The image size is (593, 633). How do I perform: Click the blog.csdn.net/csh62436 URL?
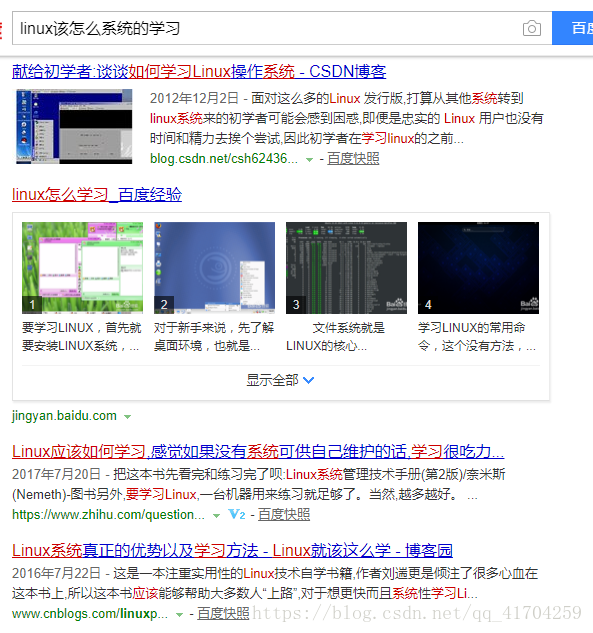tap(224, 159)
